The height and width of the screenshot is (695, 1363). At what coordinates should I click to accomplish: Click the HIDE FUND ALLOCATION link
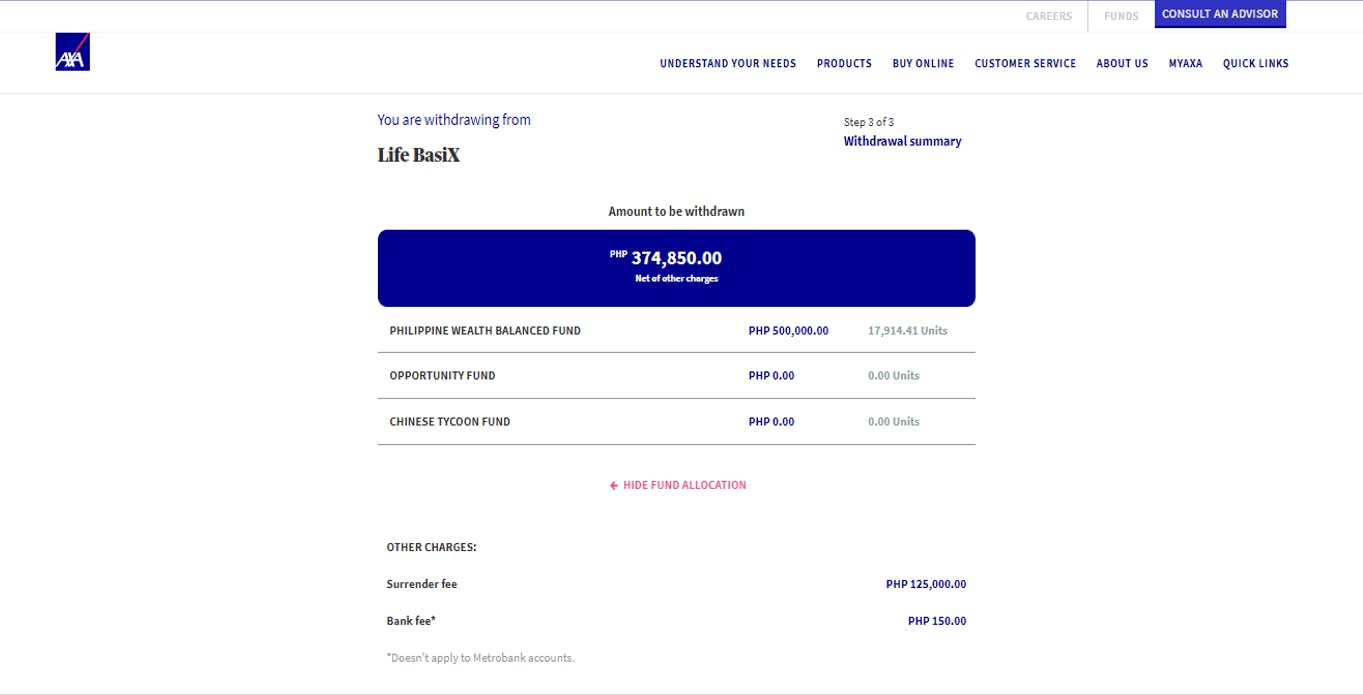click(x=683, y=484)
